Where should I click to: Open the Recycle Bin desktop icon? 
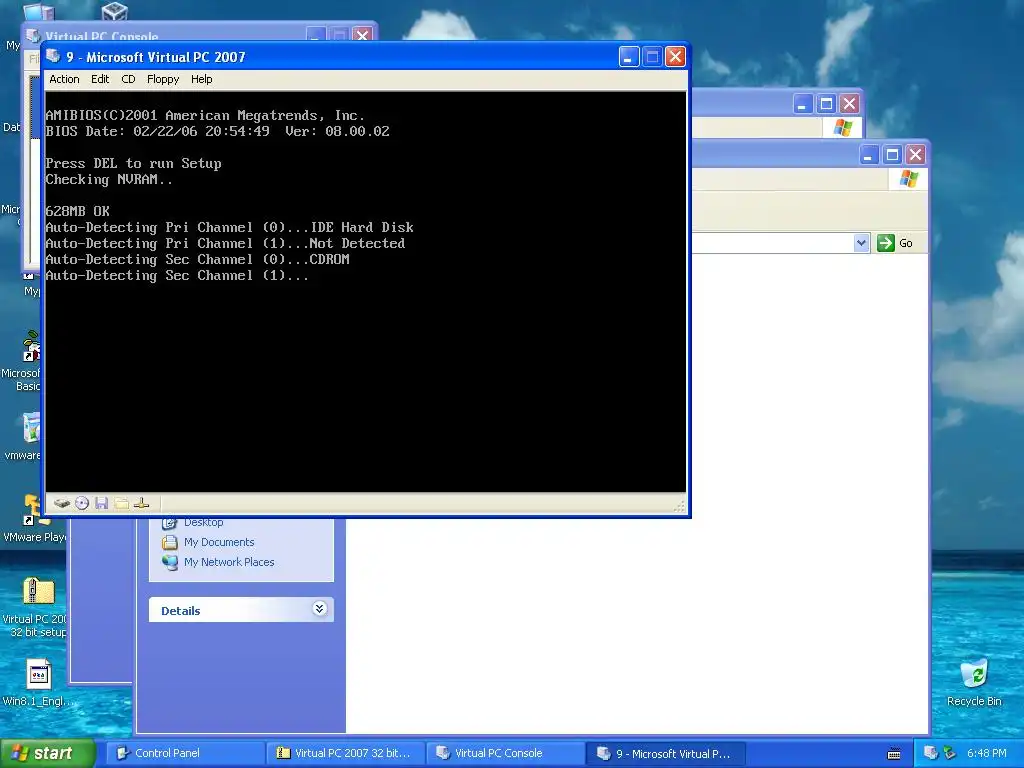pyautogui.click(x=974, y=682)
